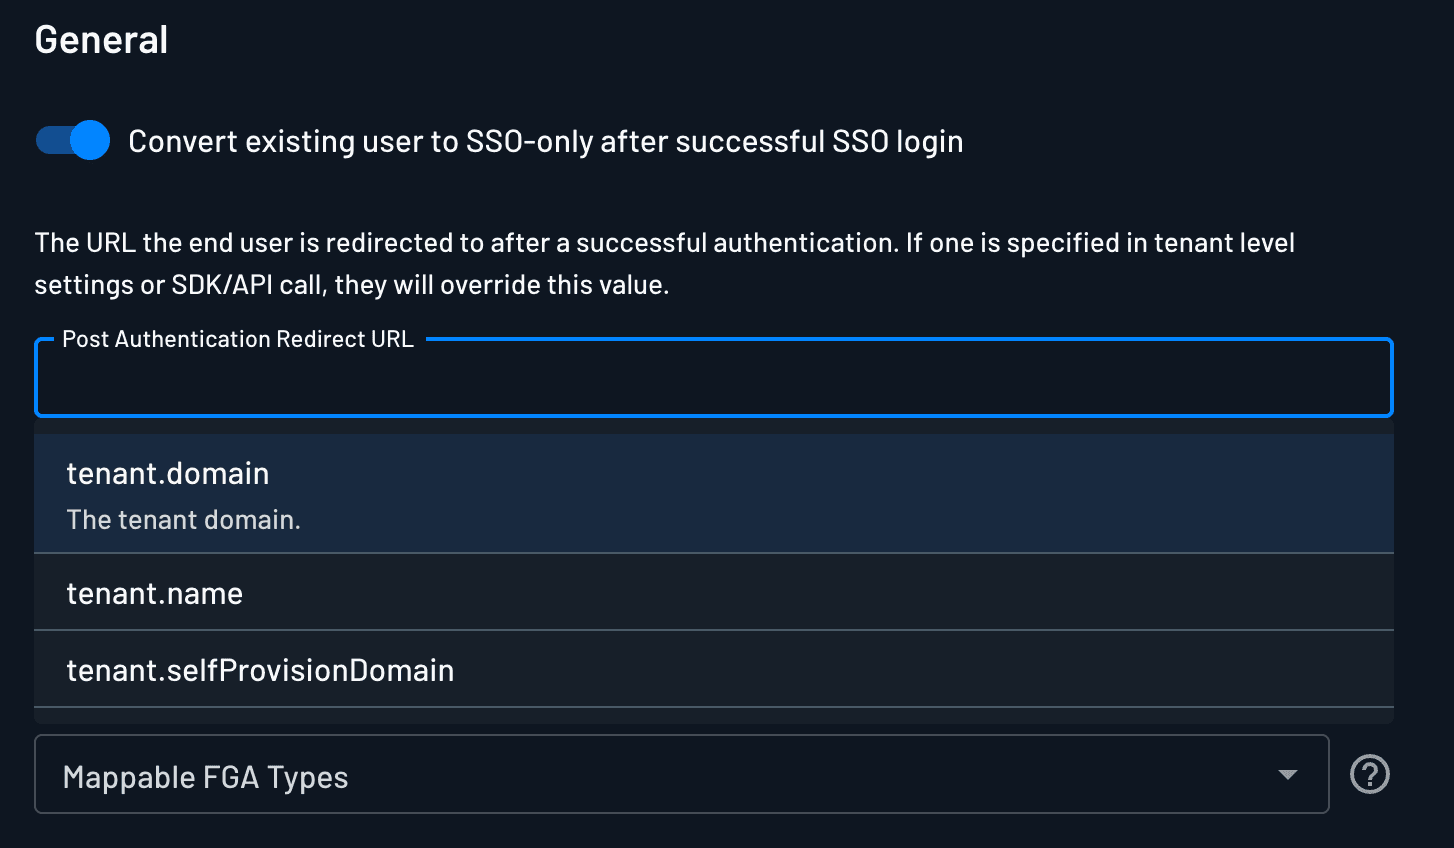Choose tenant.name in the autocomplete list
1454x848 pixels.
(155, 592)
